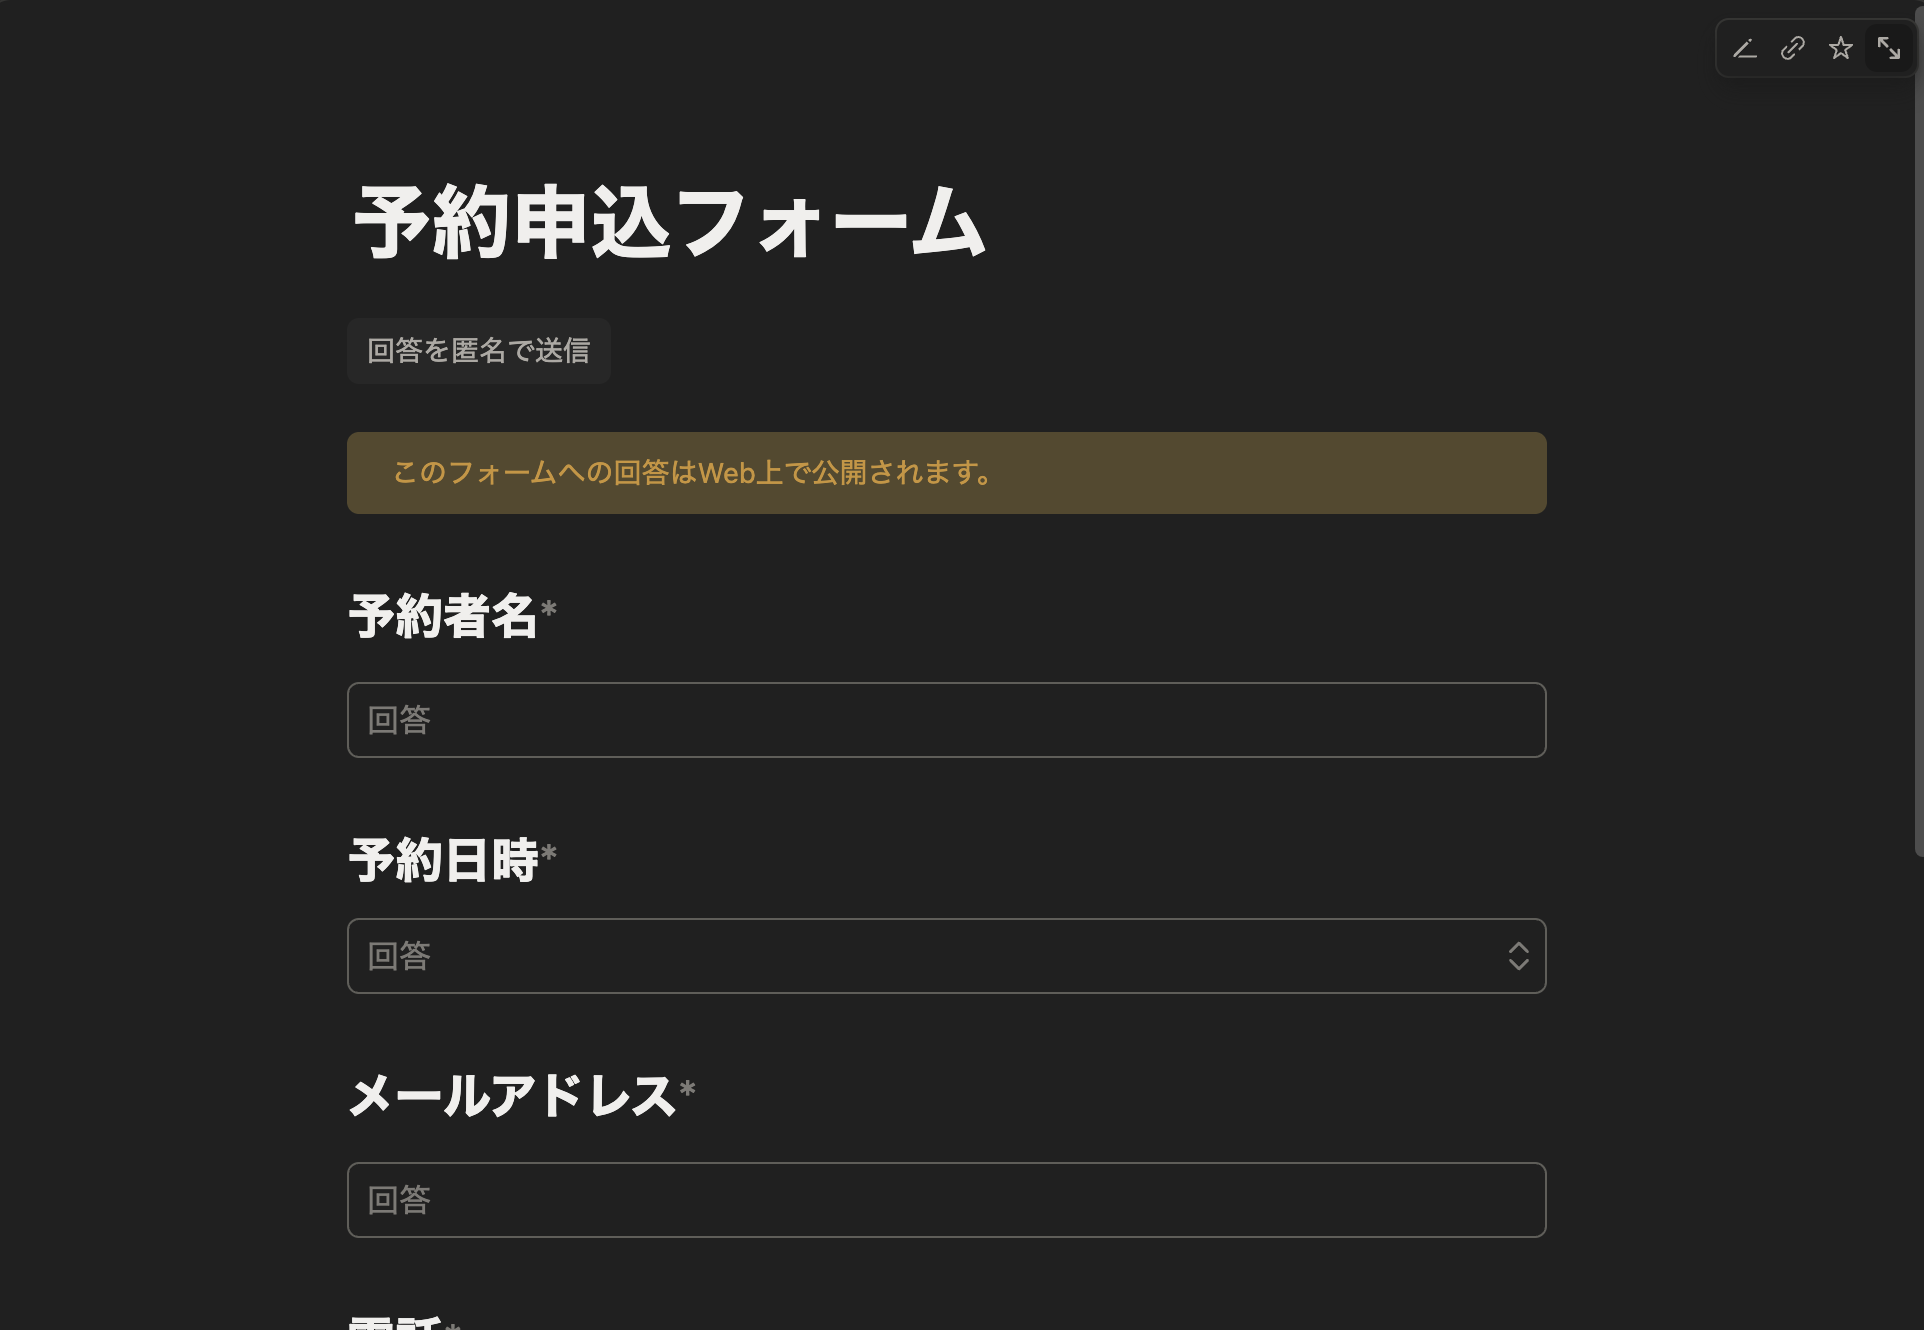The height and width of the screenshot is (1330, 1924).
Task: Click the highlighted warning notice bar
Action: pyautogui.click(x=946, y=473)
